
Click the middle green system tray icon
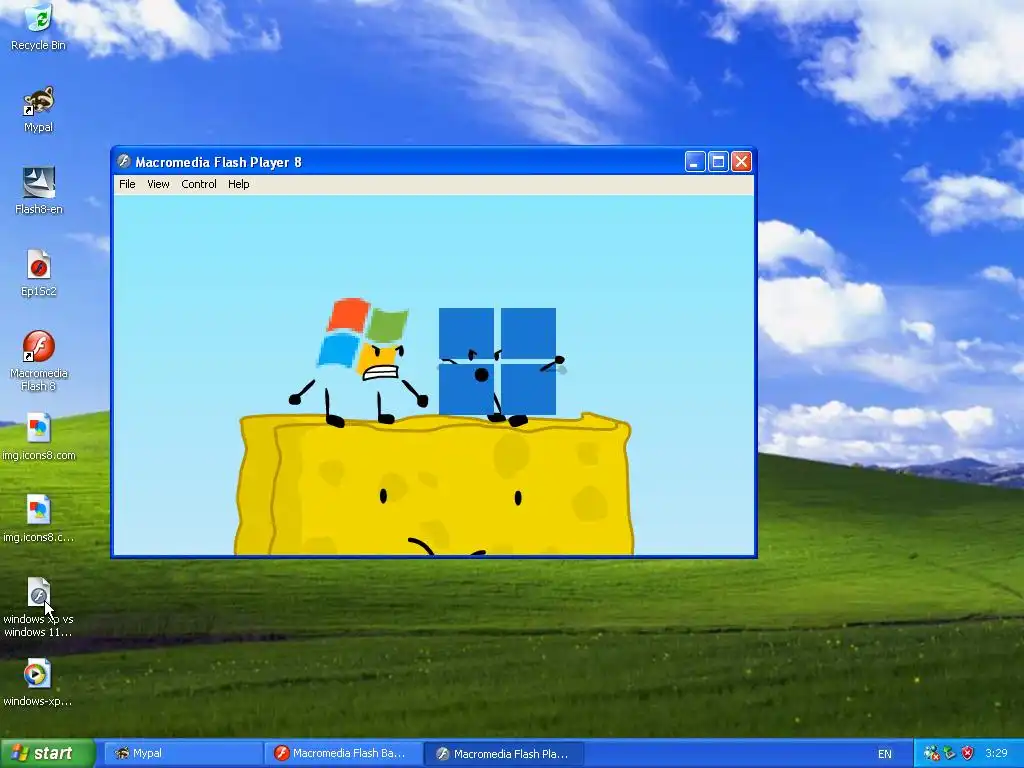pos(950,754)
